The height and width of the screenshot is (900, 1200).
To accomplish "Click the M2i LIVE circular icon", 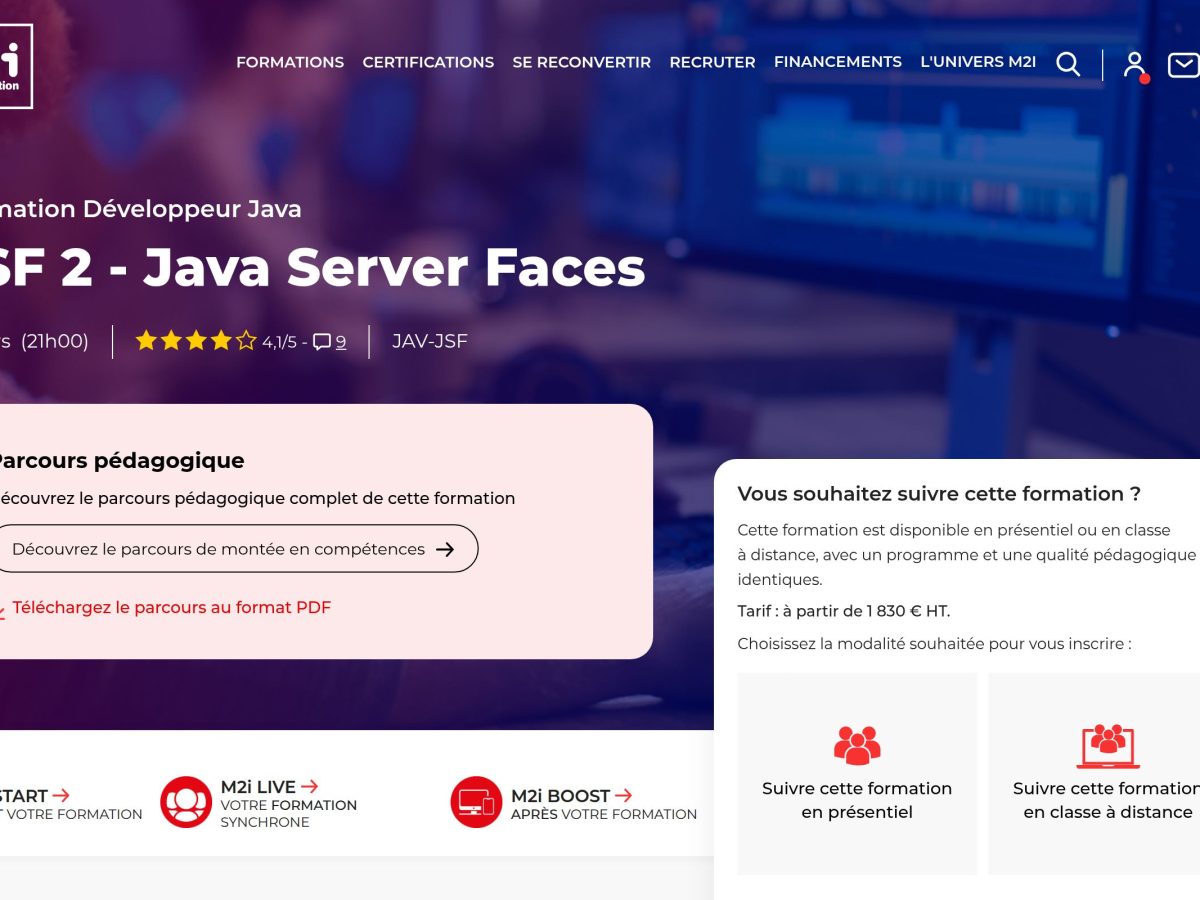I will [x=186, y=802].
